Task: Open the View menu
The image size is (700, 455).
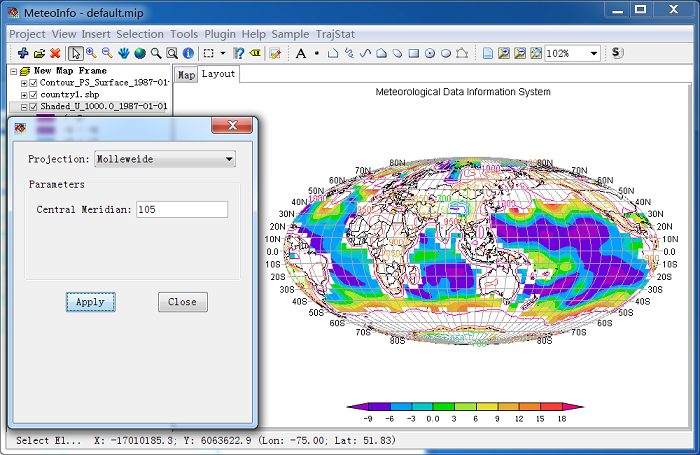Action: point(64,34)
